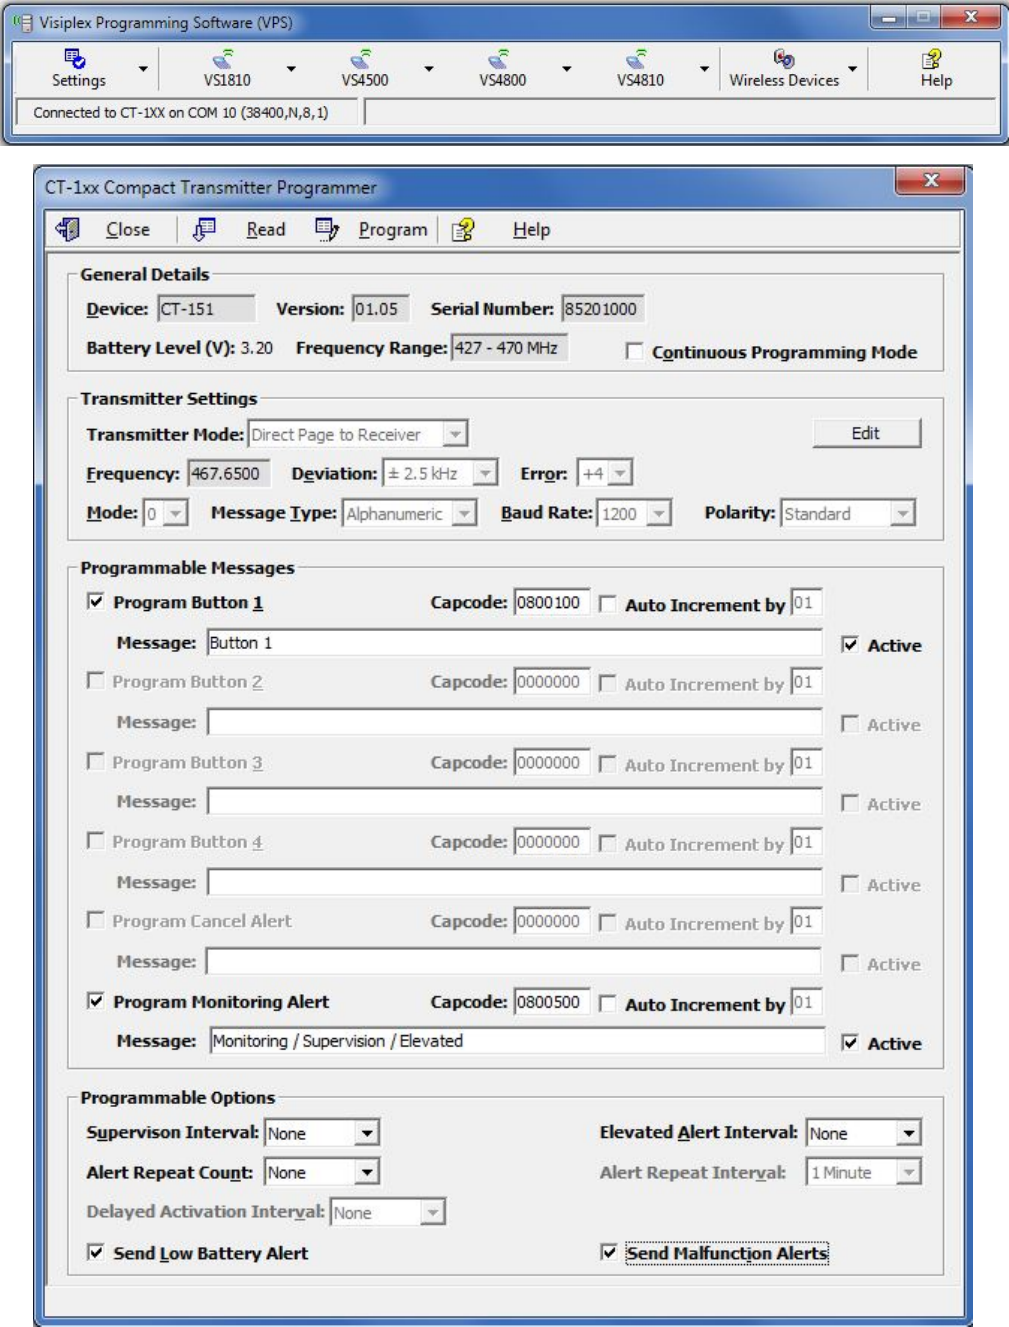Expand the VS4810 dropdown arrow
The image size is (1009, 1327).
[x=705, y=69]
